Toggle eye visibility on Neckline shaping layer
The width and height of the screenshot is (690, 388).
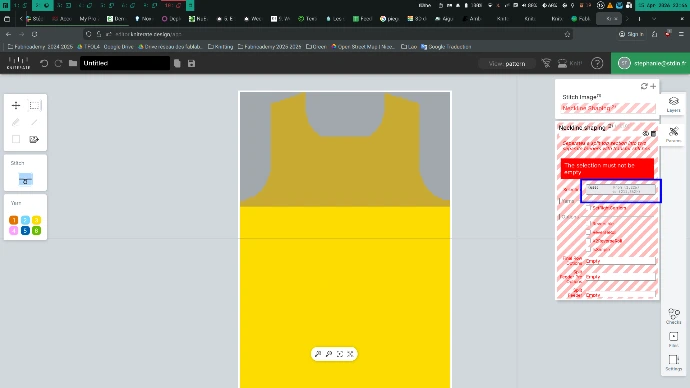click(646, 133)
